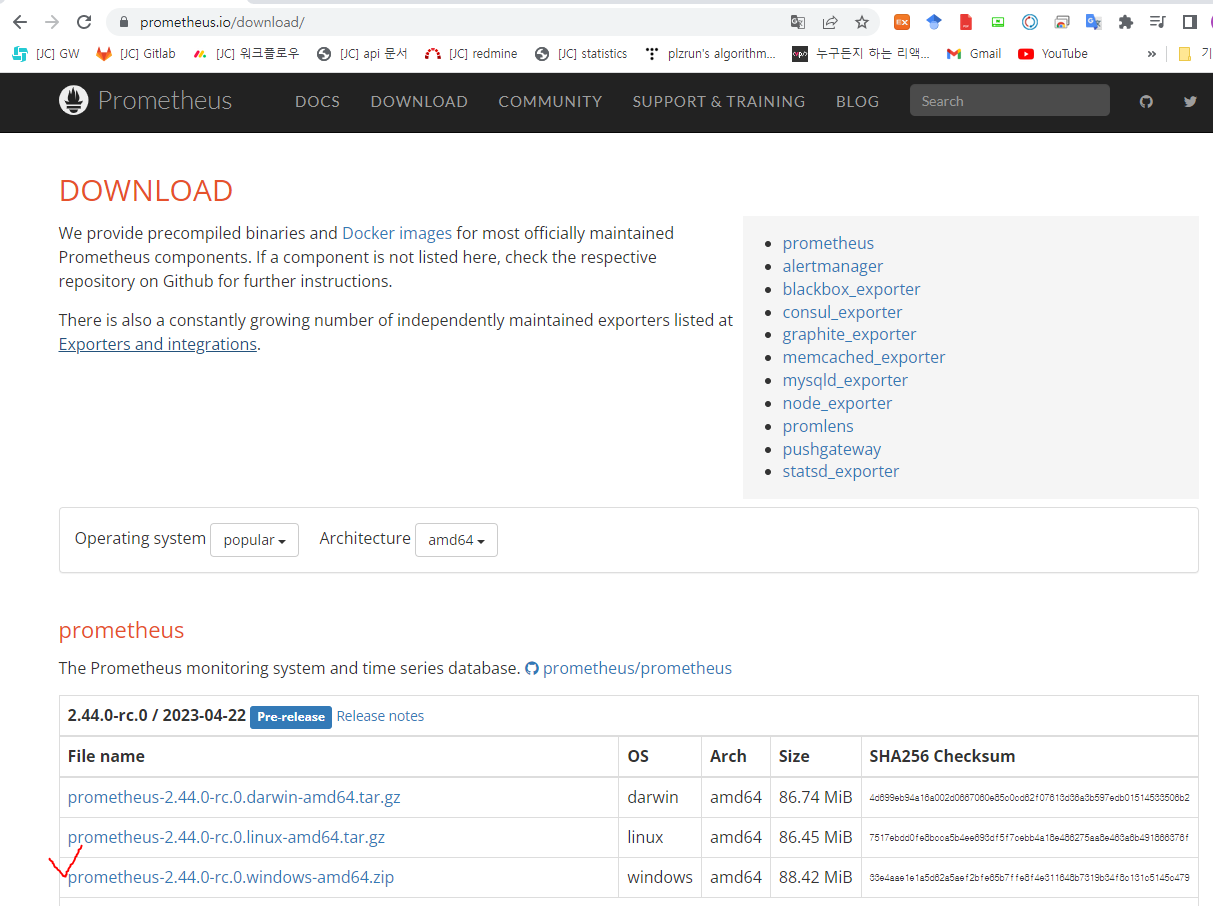Download prometheus-2.44.0-rc.0.darwin-amd64.tar.gz

coord(234,797)
